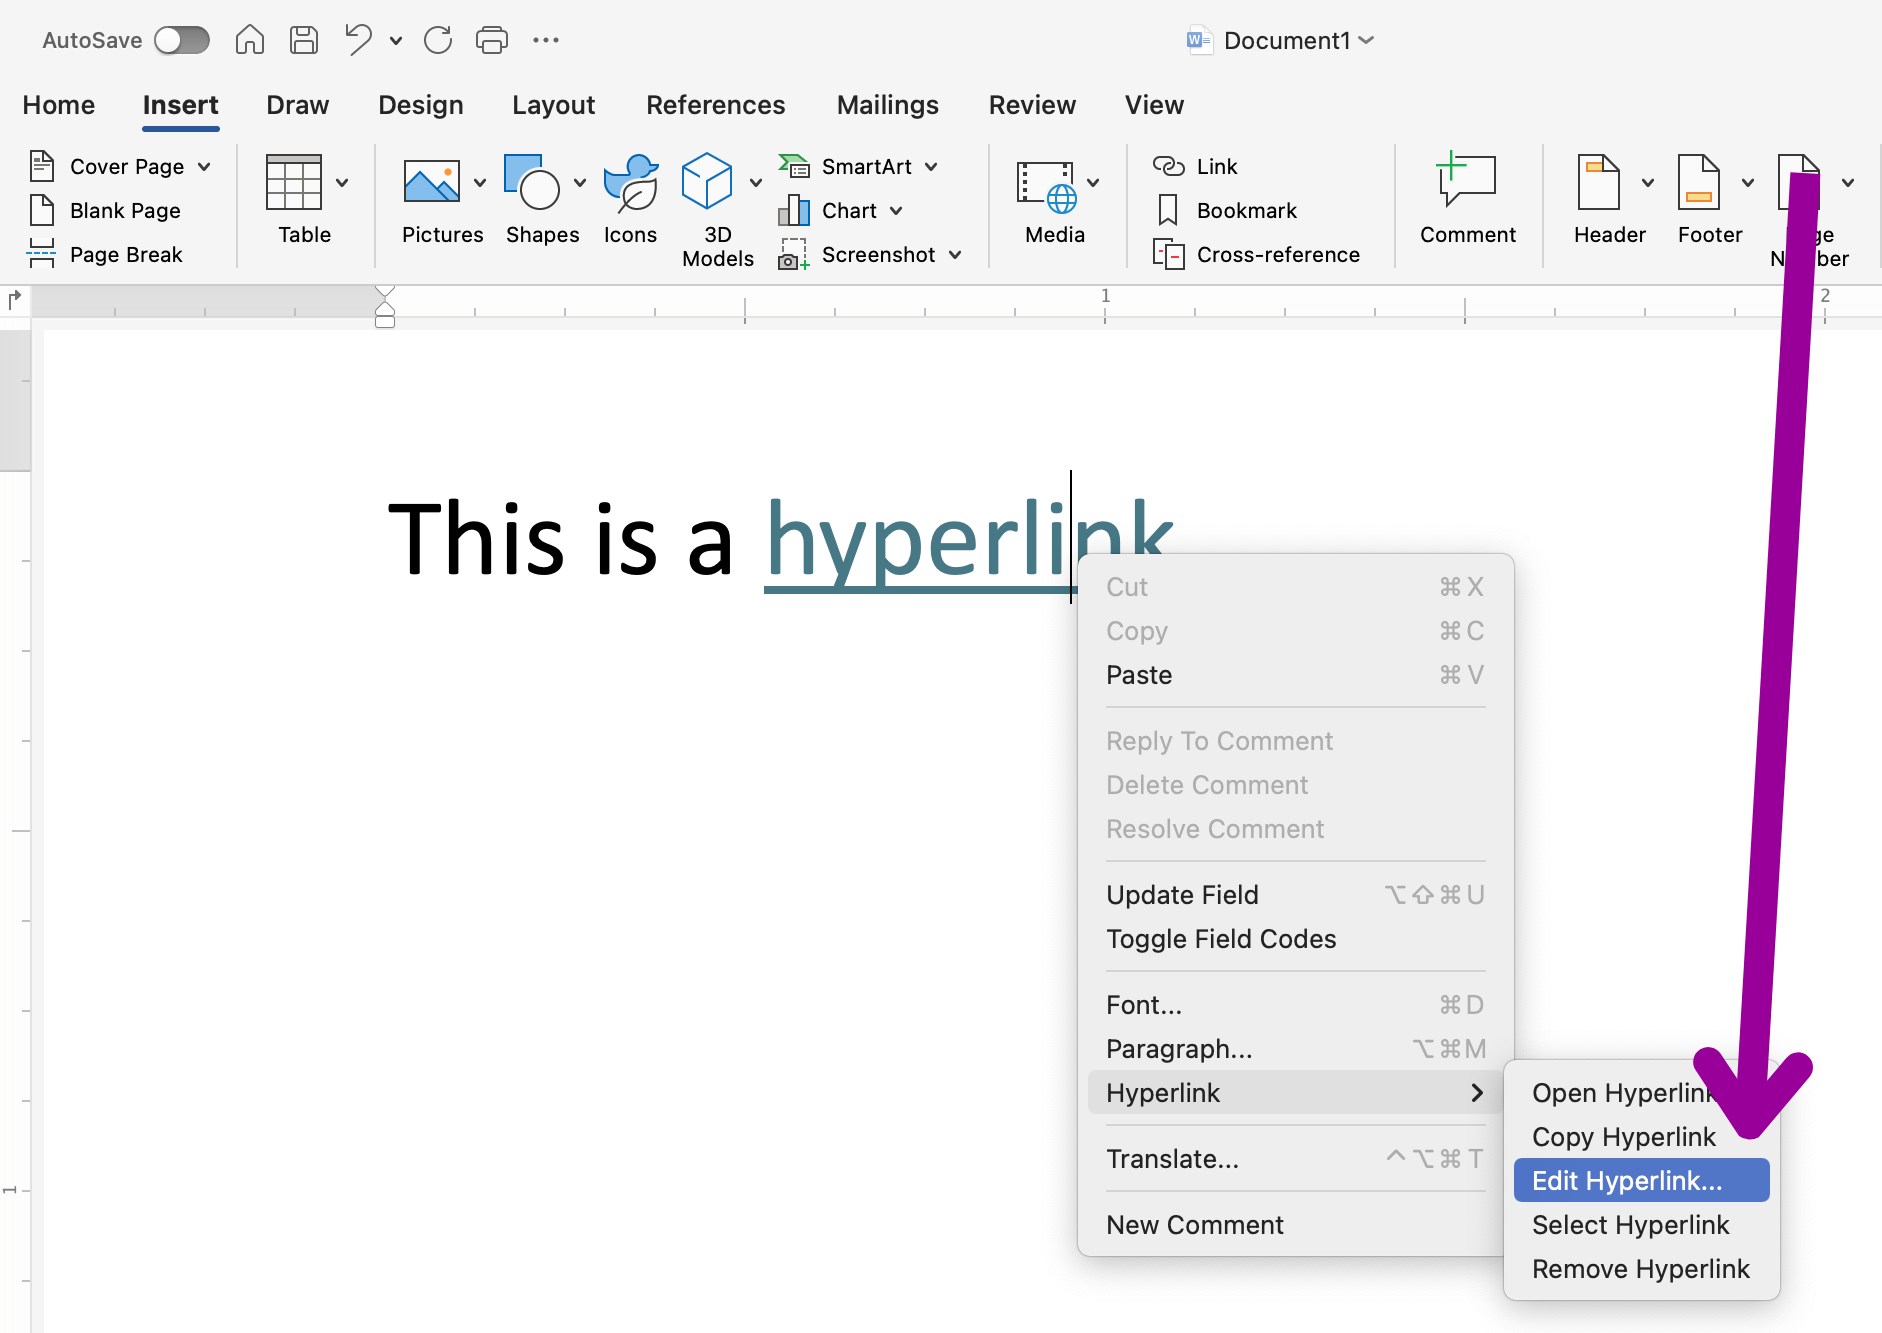Image resolution: width=1882 pixels, height=1333 pixels.
Task: Expand the Media dropdown arrow
Action: 1093,183
